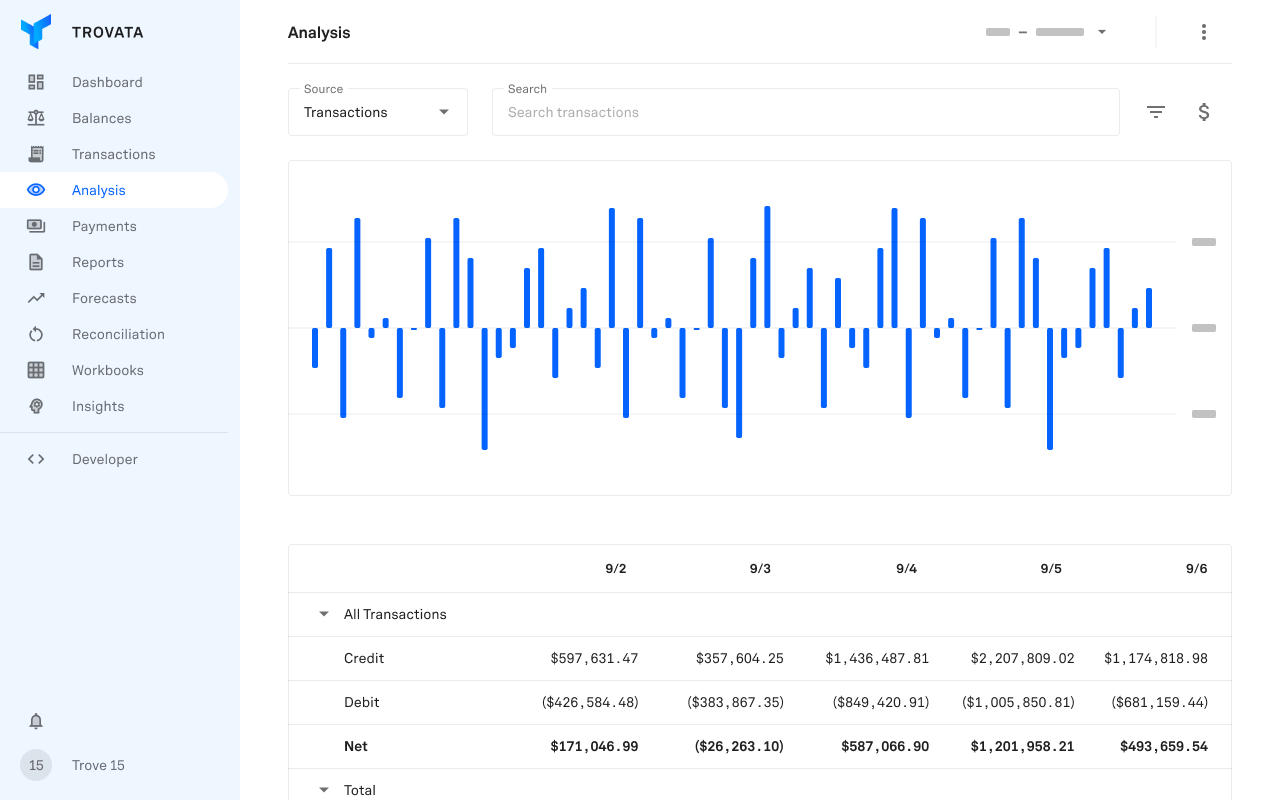Click the Transactions list icon
The image size is (1280, 800).
[36, 154]
